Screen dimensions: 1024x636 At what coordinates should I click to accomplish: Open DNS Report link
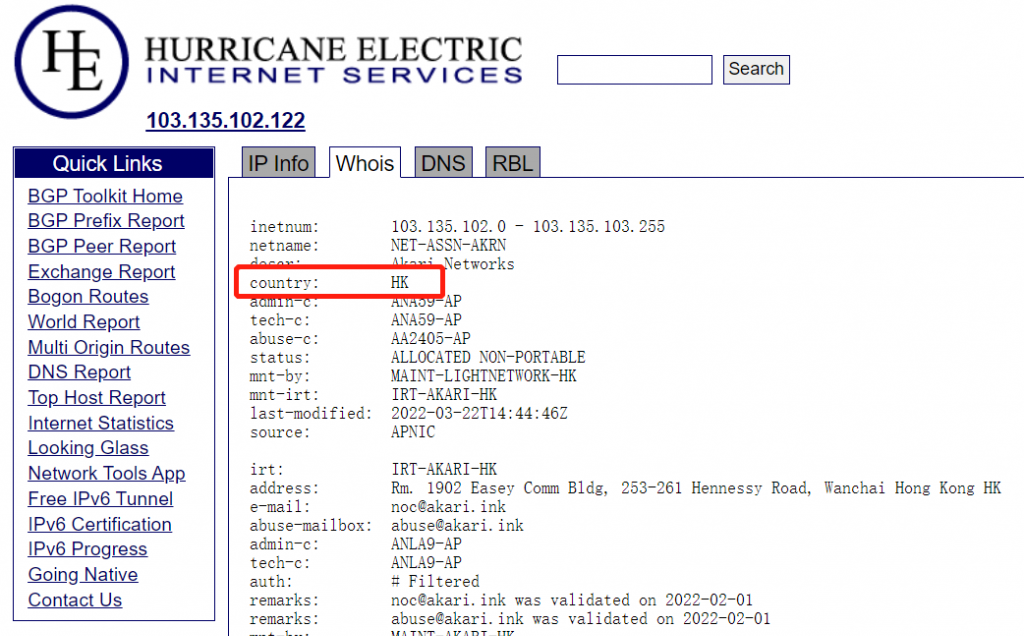click(x=79, y=372)
